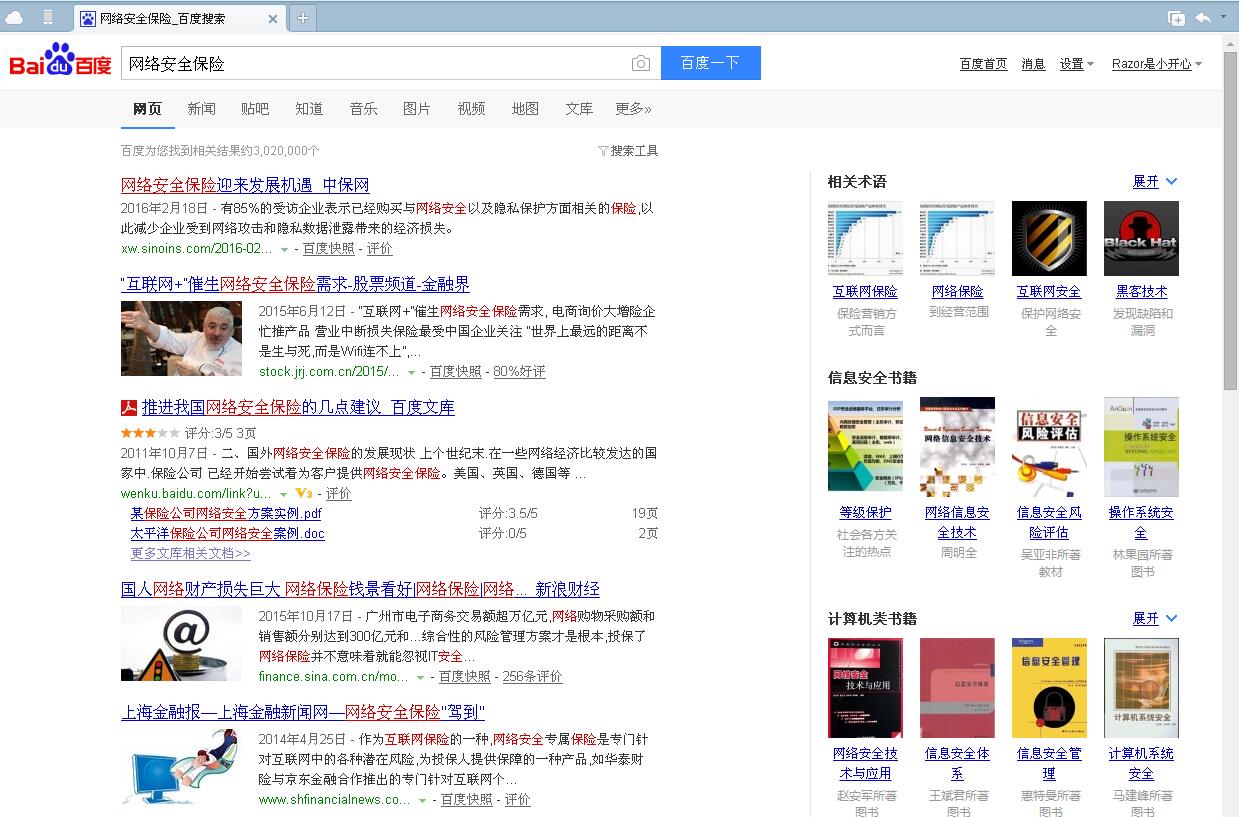Open 某保险公司网络安全方案实例.pdf
This screenshot has width=1239, height=817.
coord(226,513)
